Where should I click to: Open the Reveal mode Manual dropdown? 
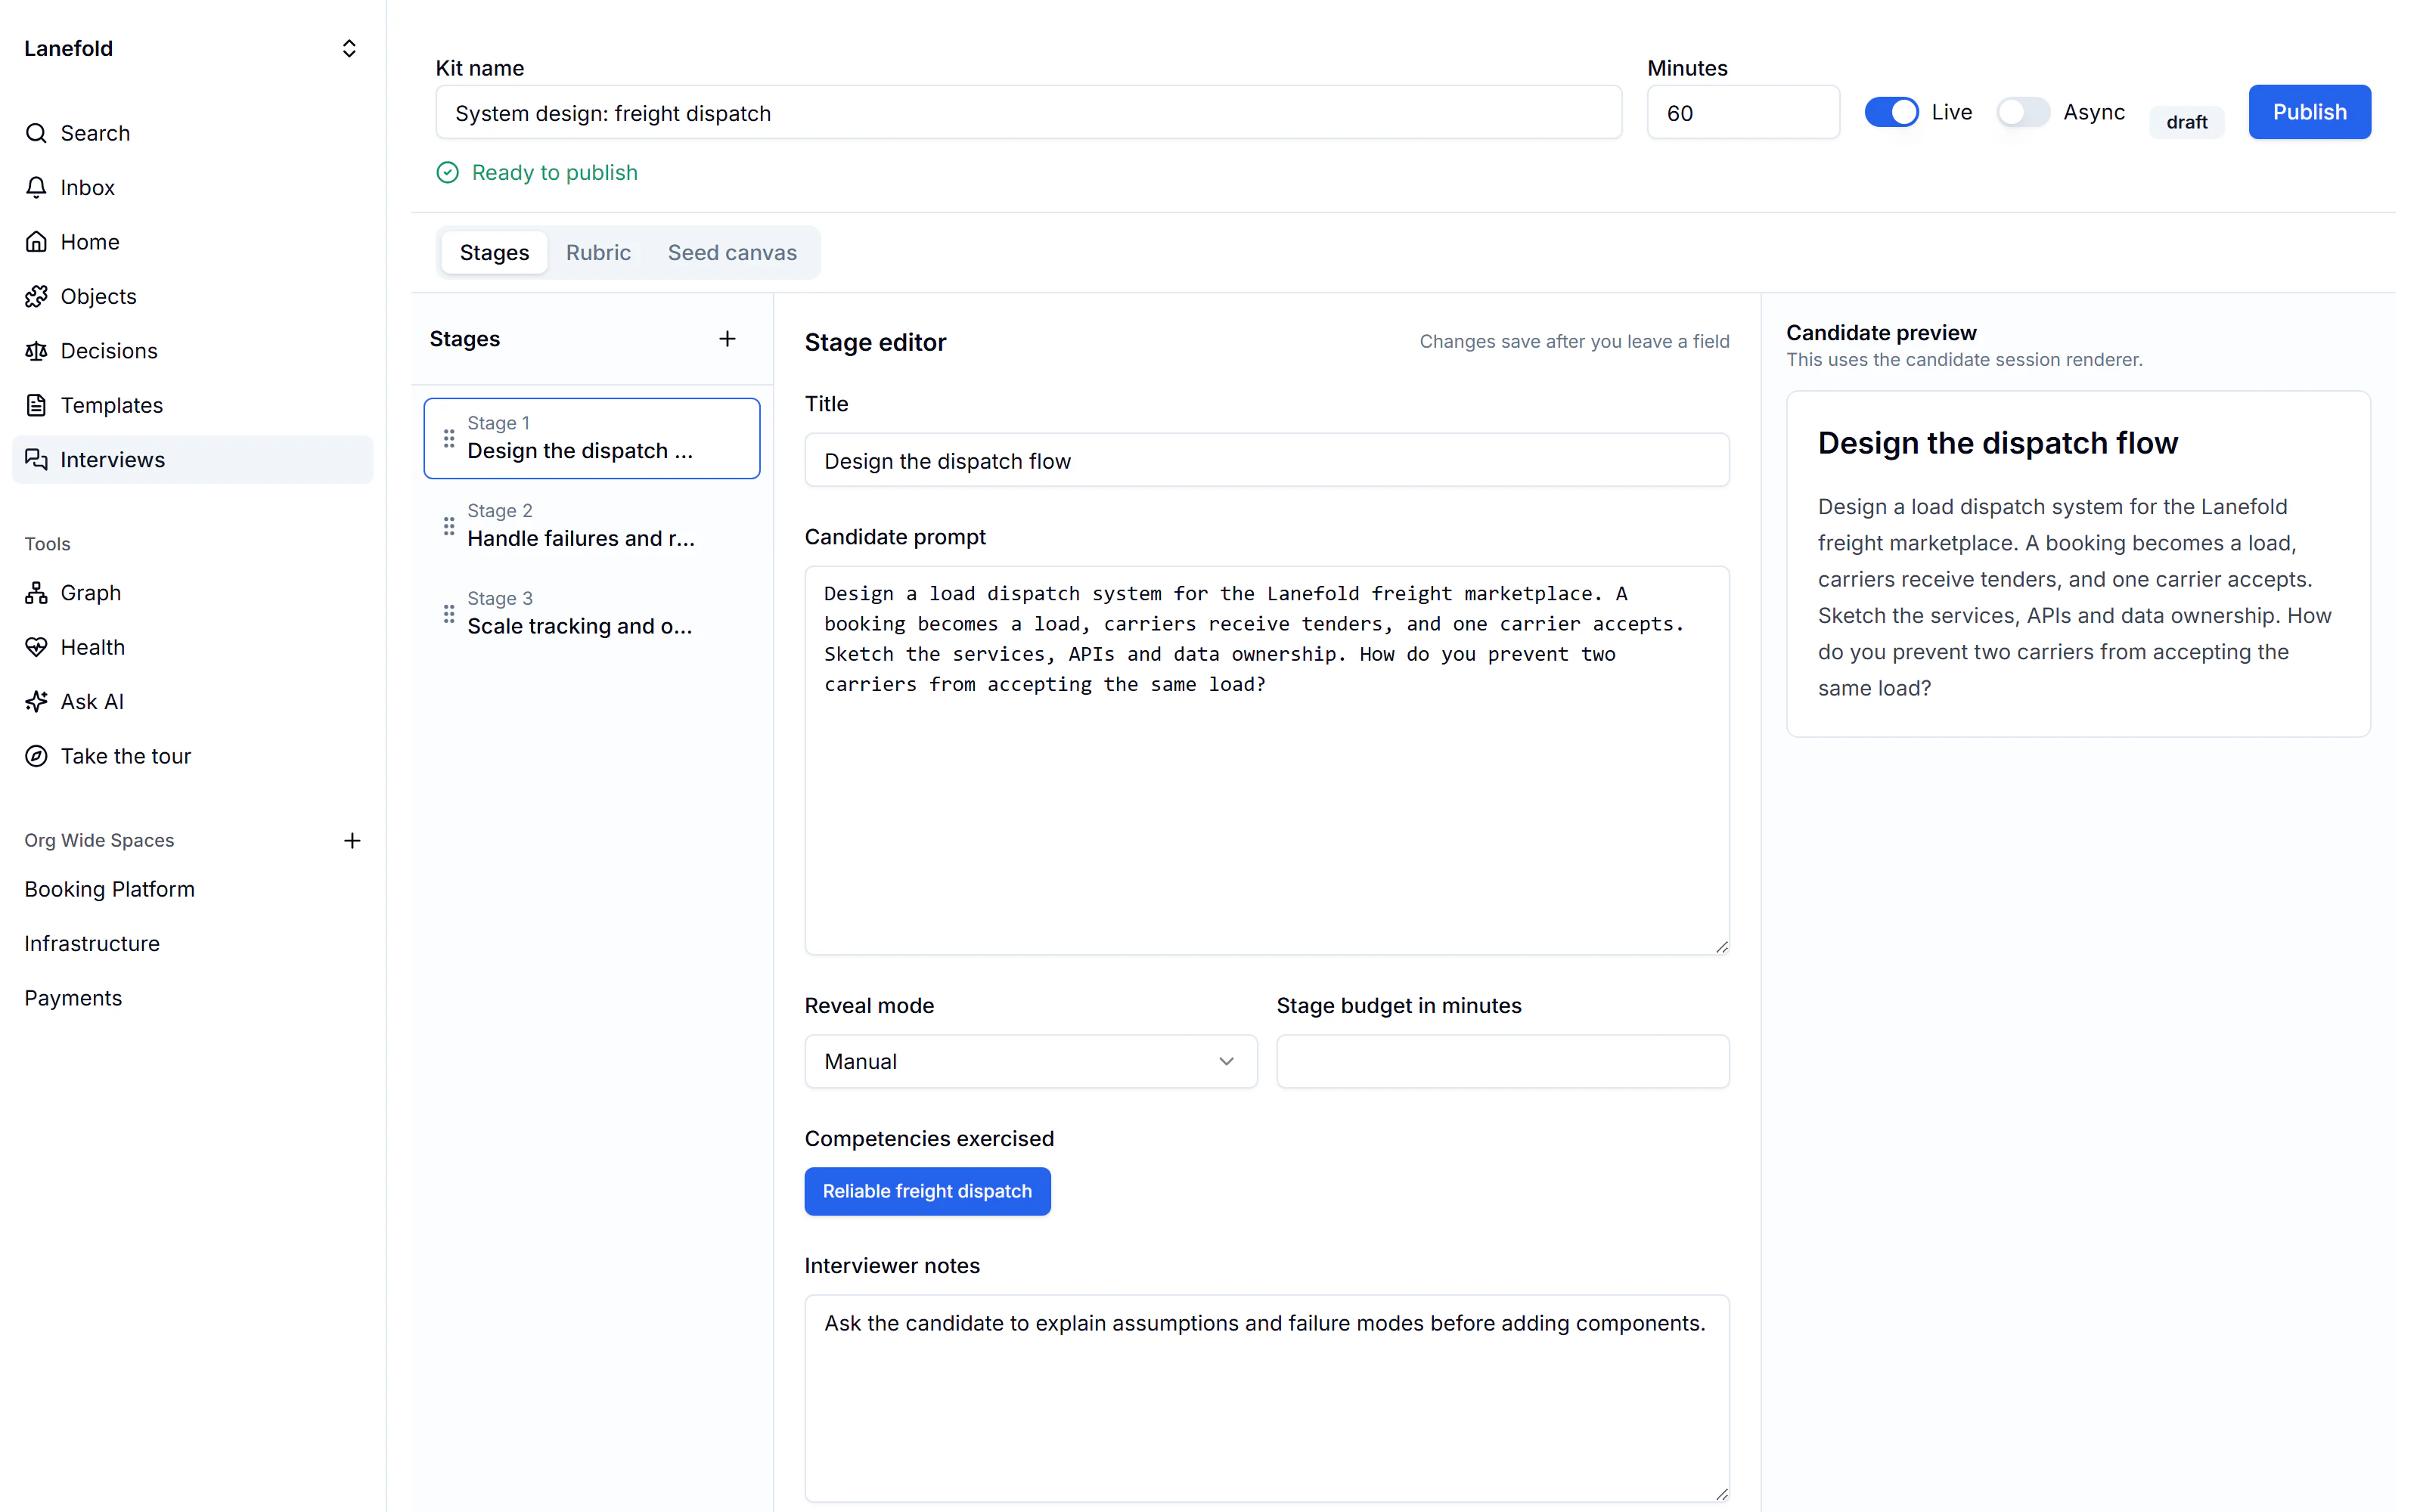[1030, 1062]
